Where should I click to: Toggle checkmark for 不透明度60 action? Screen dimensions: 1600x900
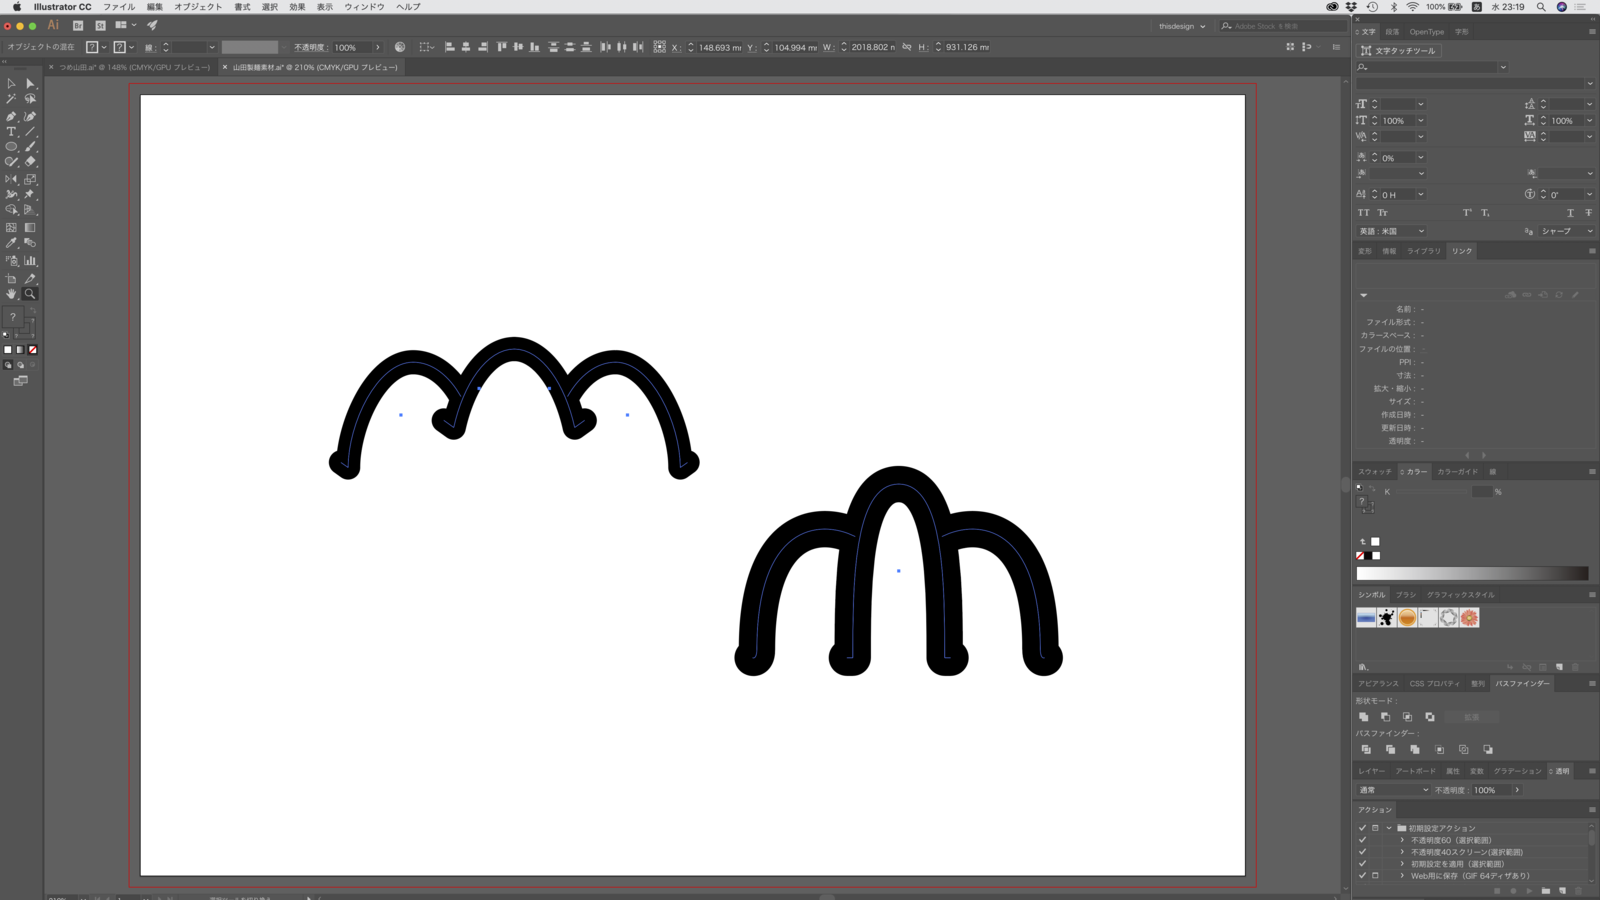(1362, 840)
